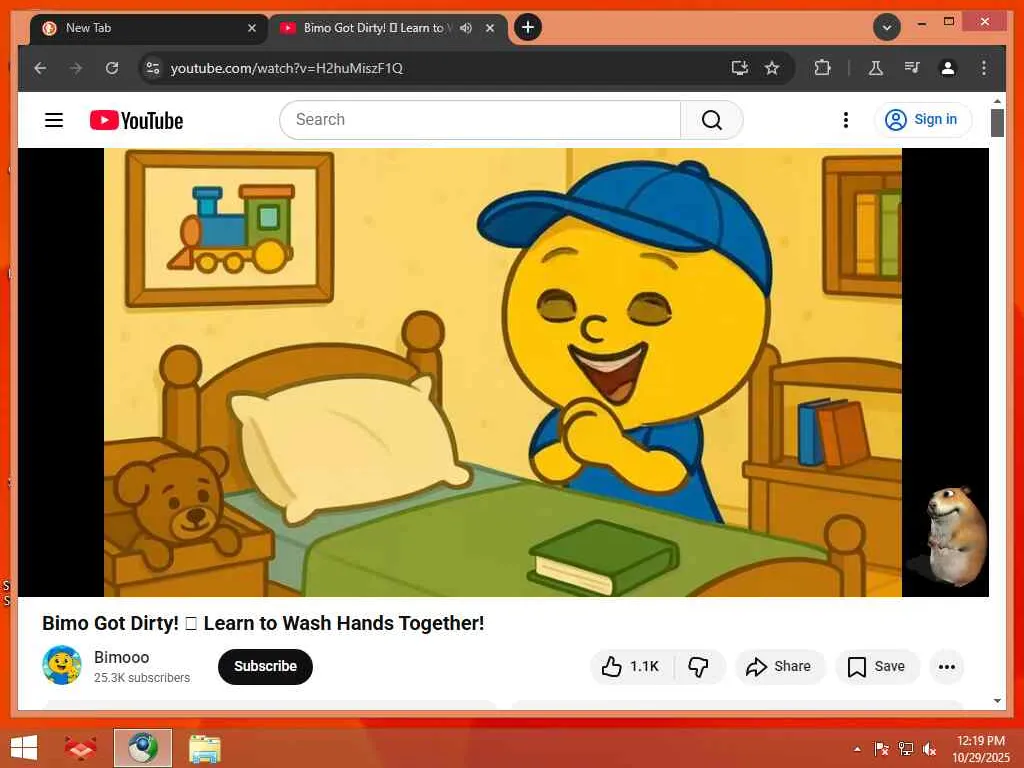
Task: Open the browser profile icon
Action: tap(948, 68)
